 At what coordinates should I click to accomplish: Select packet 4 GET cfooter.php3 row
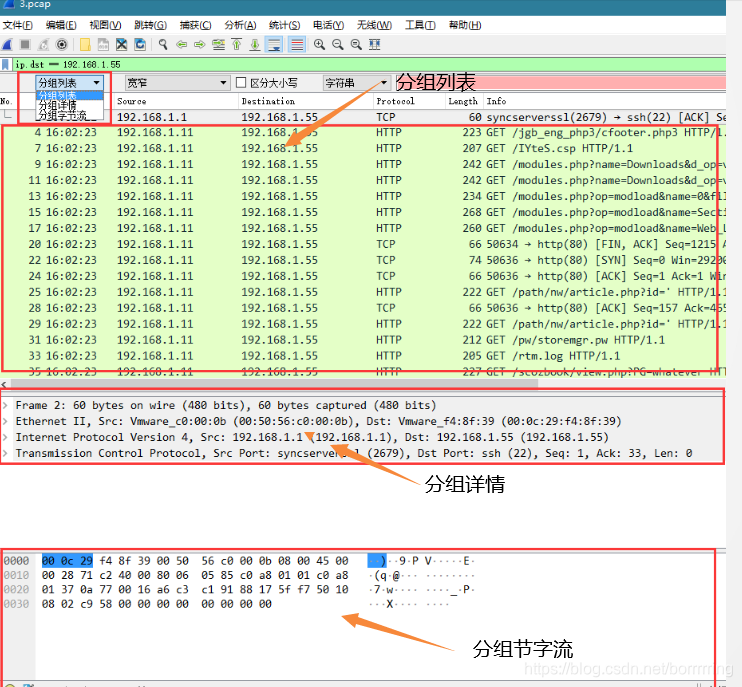click(x=363, y=132)
